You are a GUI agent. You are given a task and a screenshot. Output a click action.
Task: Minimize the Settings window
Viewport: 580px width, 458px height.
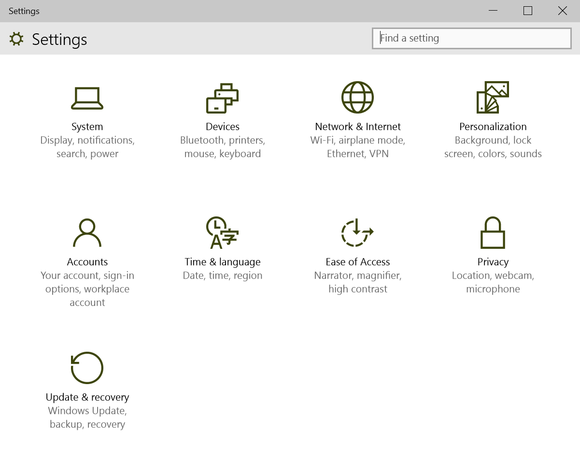click(493, 11)
